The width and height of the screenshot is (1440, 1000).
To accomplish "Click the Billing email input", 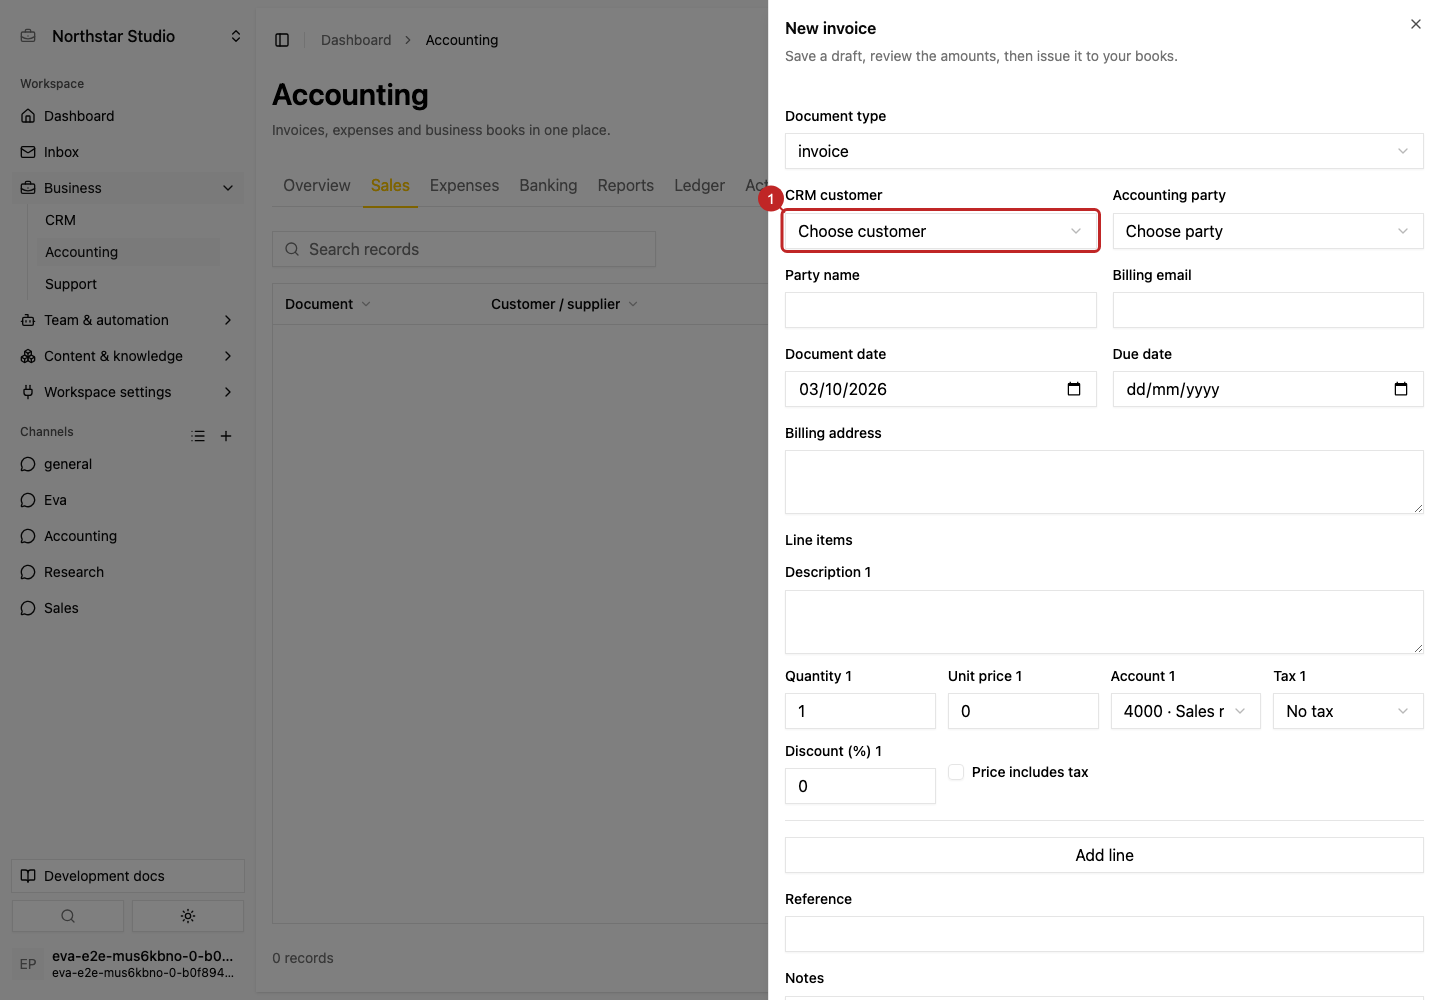I will 1268,310.
